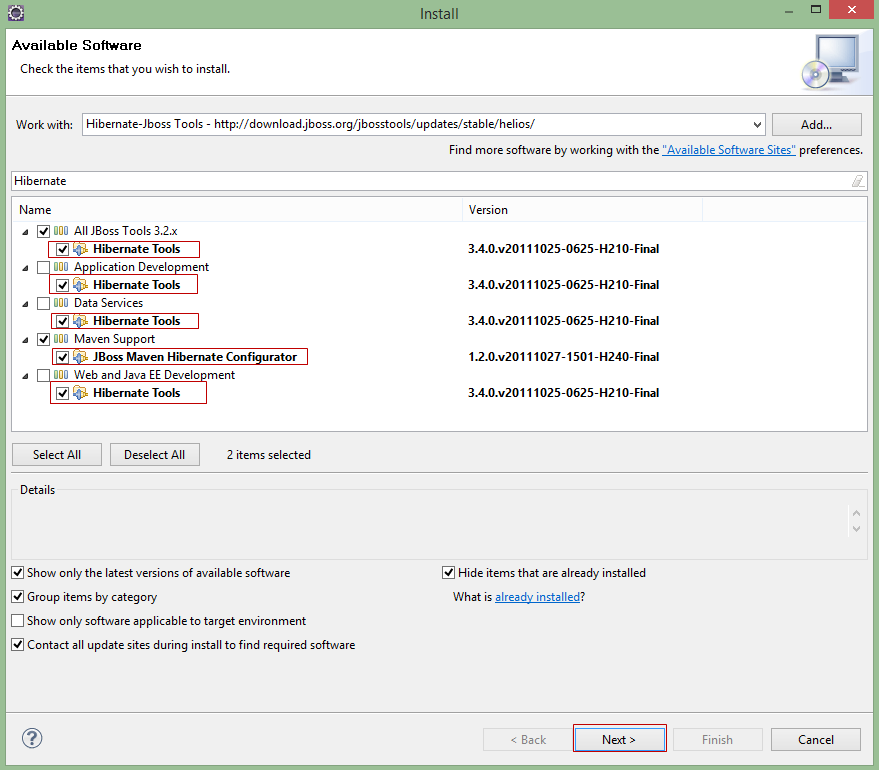Image resolution: width=879 pixels, height=770 pixels.
Task: Check the Data Services category checkbox
Action: 44,303
